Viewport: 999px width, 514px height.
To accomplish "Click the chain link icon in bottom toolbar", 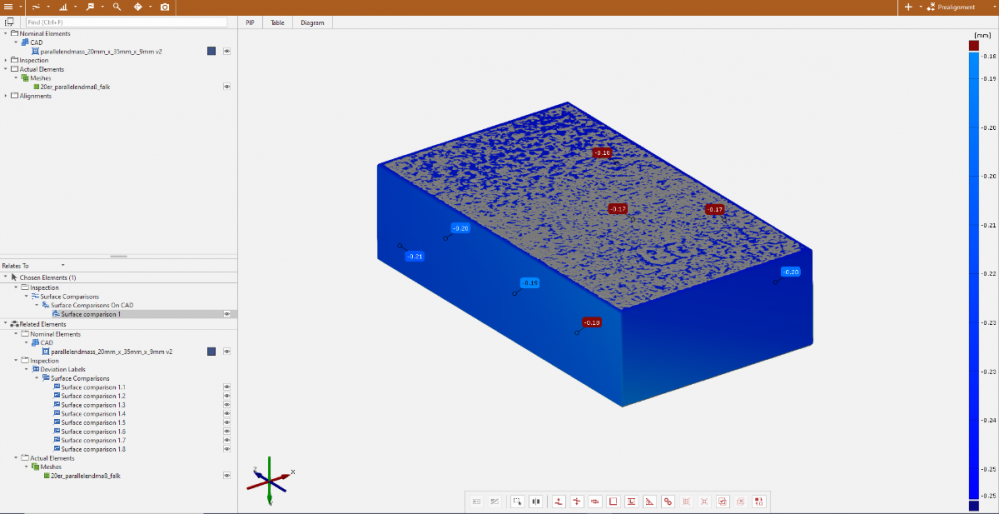I will tap(668, 501).
